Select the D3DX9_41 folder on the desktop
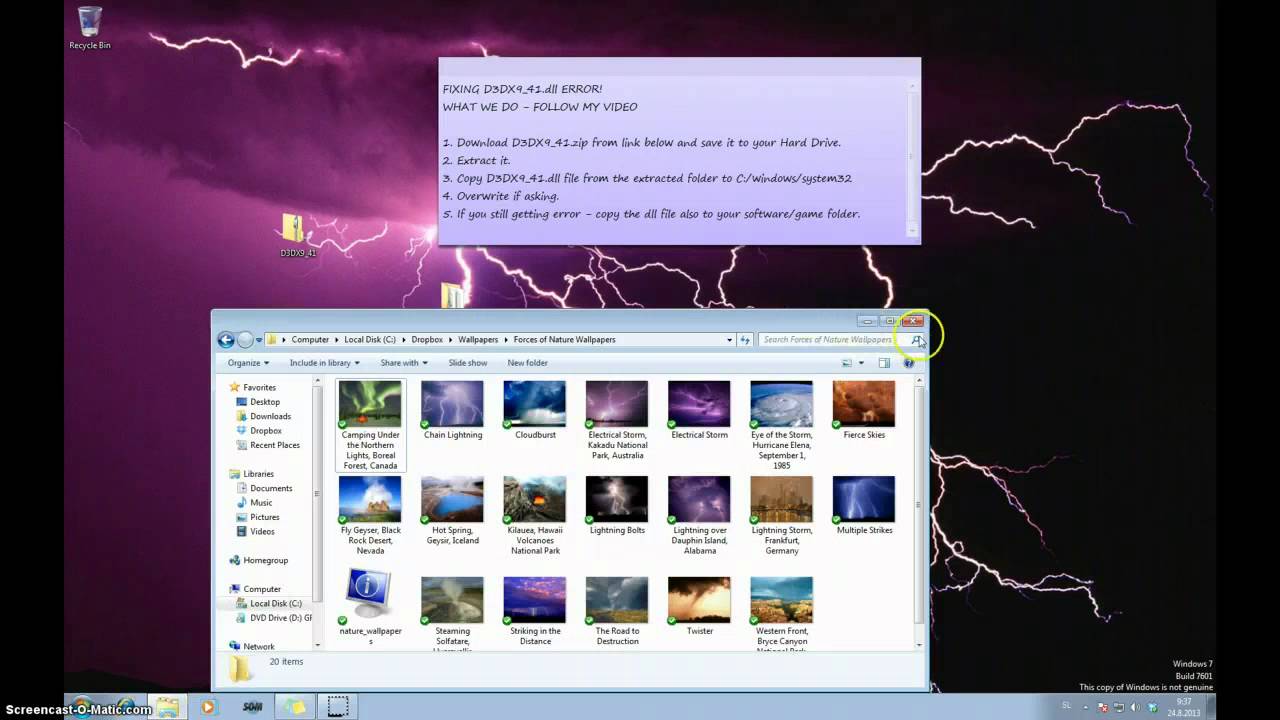Viewport: 1280px width, 720px height. (x=297, y=236)
